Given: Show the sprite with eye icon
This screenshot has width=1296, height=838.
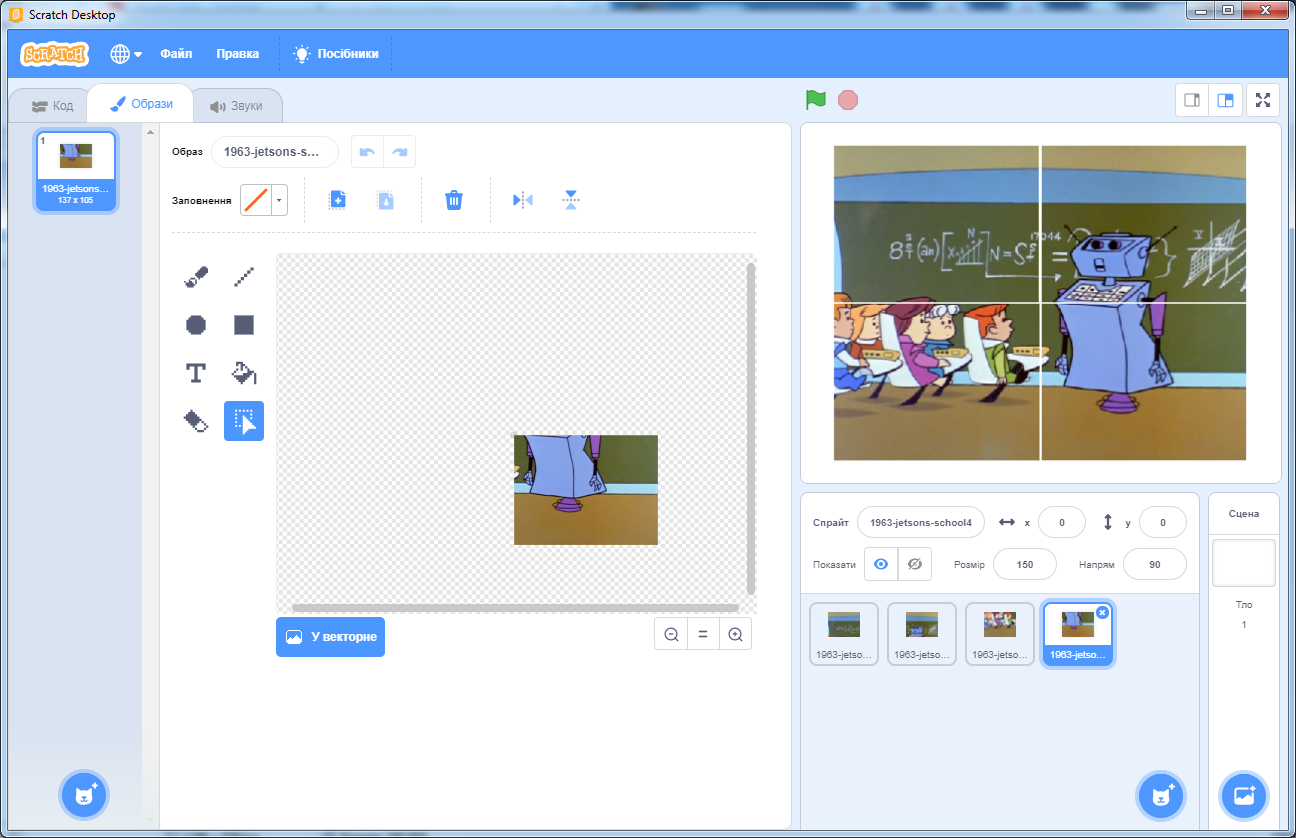Looking at the screenshot, I should point(881,564).
